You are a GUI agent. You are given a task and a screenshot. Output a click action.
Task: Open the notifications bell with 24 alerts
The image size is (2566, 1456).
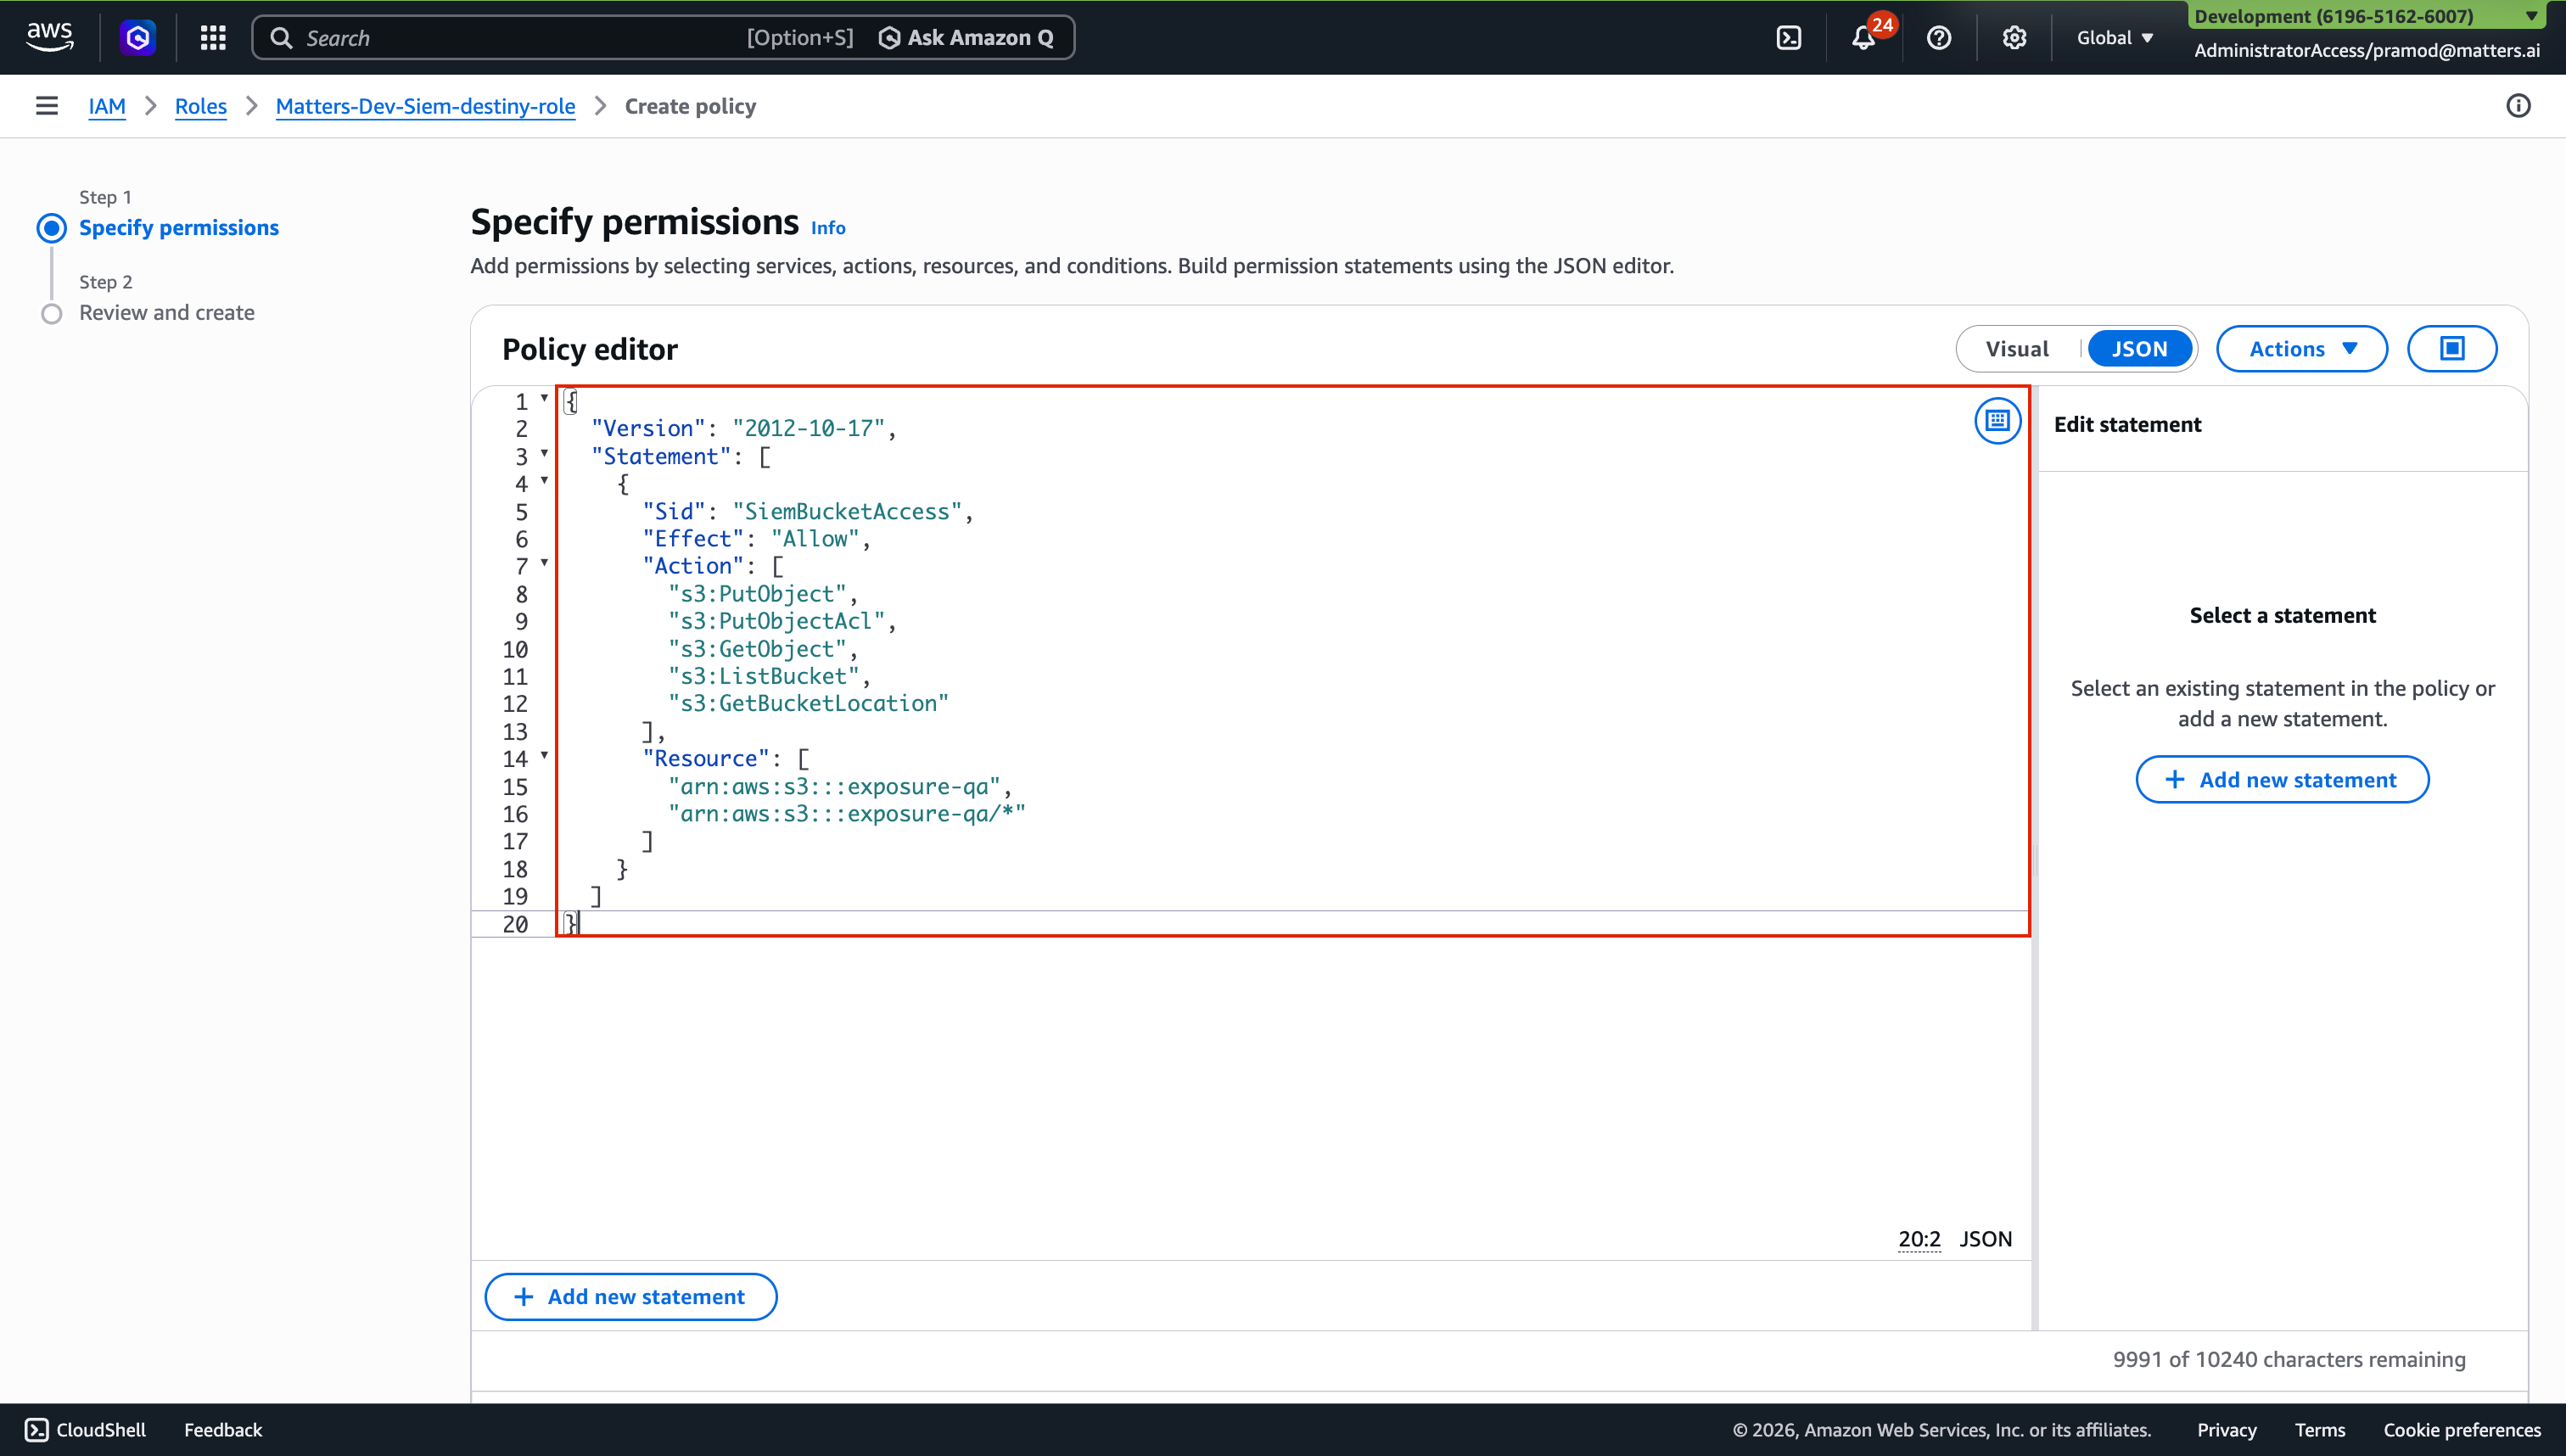coord(1863,38)
